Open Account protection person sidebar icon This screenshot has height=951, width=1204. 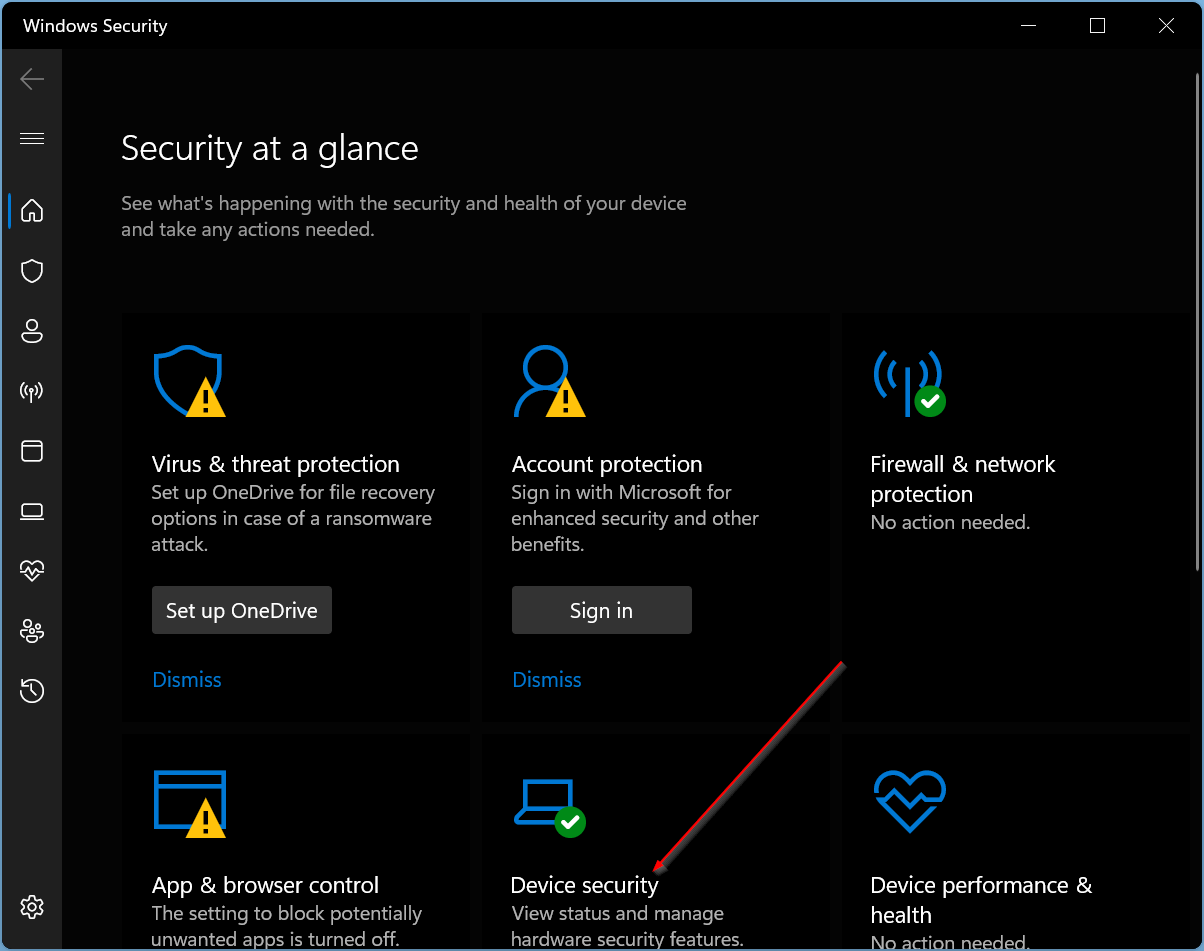32,331
